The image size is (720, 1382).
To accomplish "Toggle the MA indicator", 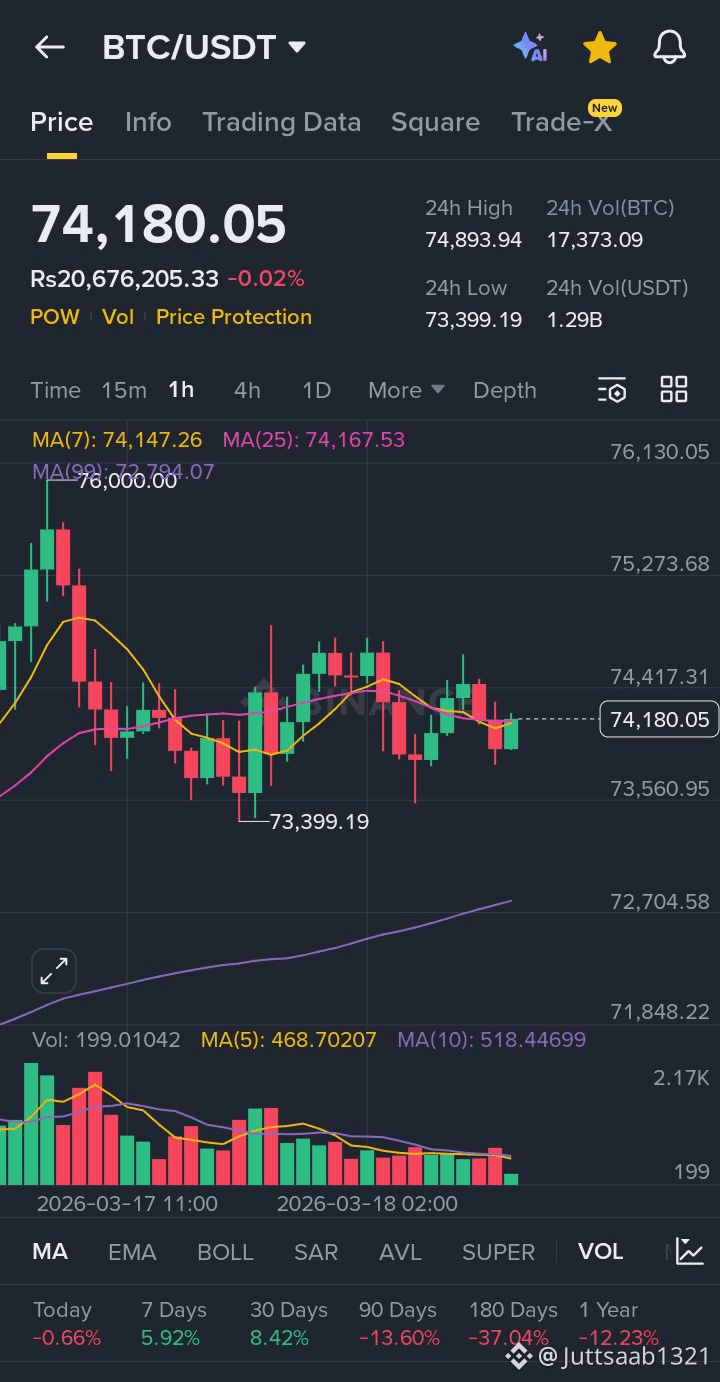I will pyautogui.click(x=50, y=1252).
